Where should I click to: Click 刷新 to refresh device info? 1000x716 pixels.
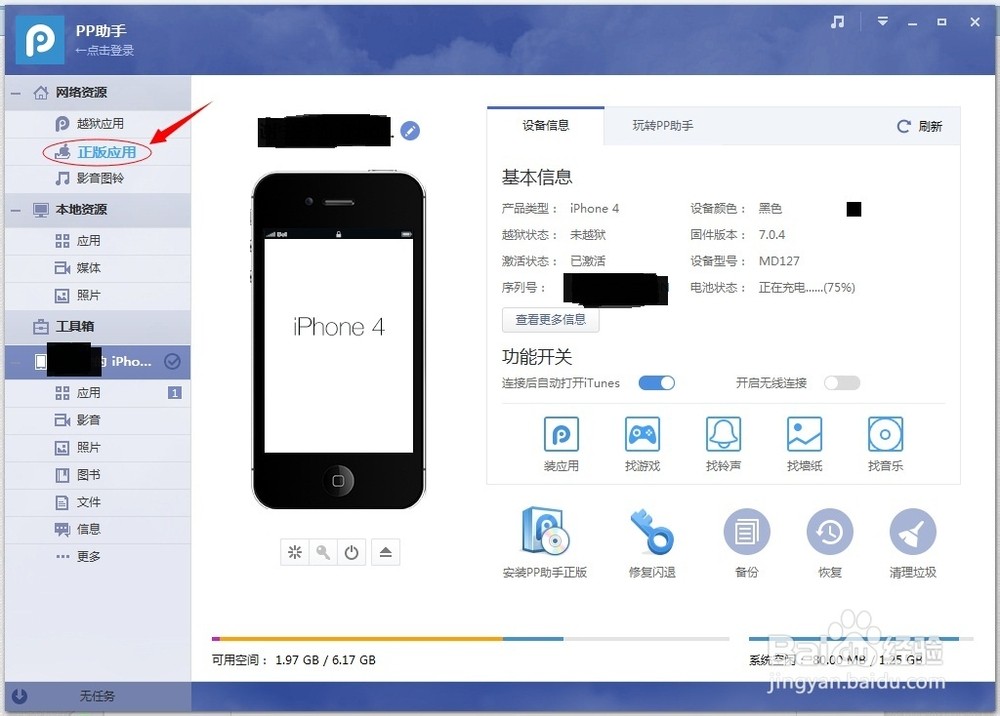(x=920, y=126)
